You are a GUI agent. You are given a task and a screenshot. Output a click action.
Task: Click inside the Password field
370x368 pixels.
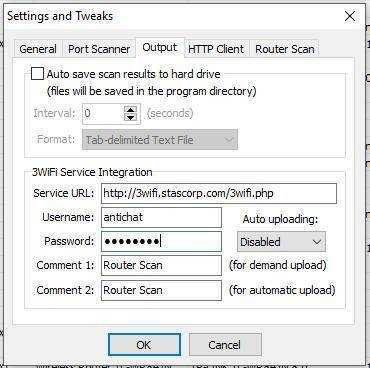tap(161, 241)
